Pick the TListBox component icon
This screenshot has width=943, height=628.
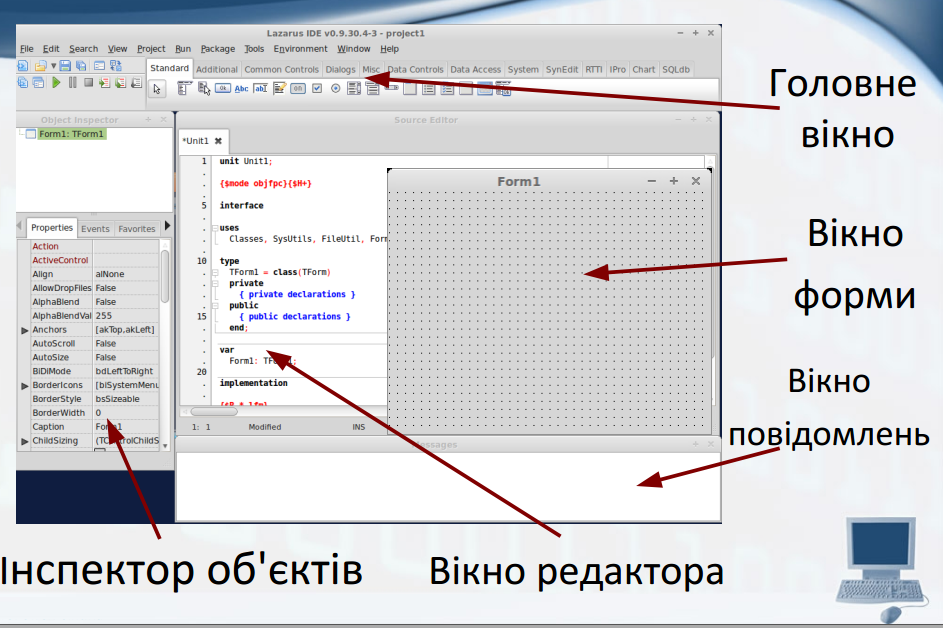[354, 88]
